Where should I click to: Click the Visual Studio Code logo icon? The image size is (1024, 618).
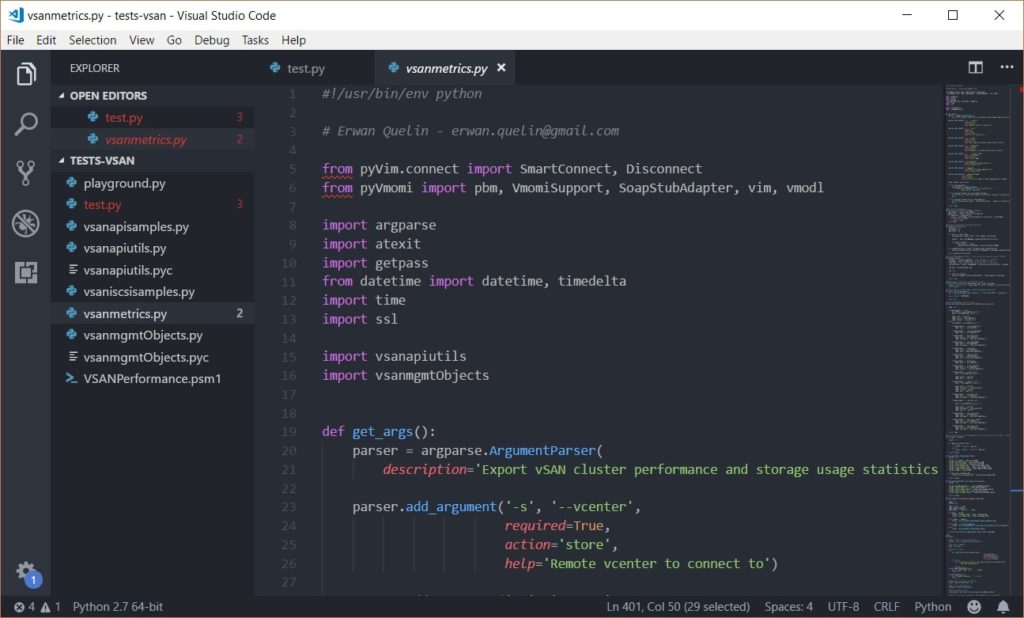tap(16, 15)
